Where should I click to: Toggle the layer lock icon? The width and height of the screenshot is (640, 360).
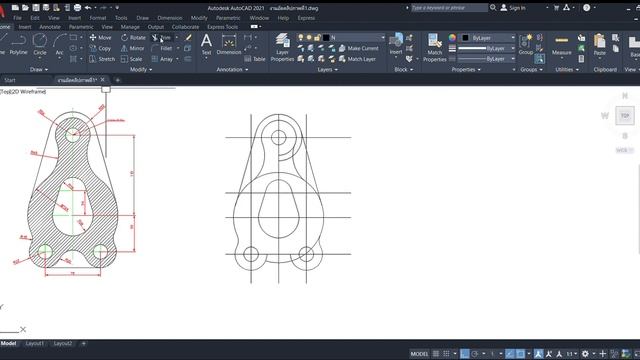point(317,38)
